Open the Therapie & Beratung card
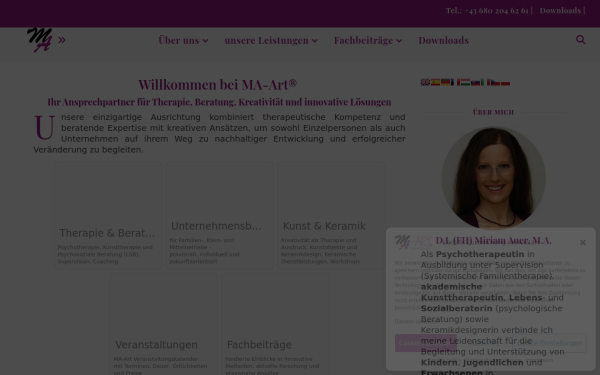This screenshot has height=375, width=600. pos(108,215)
